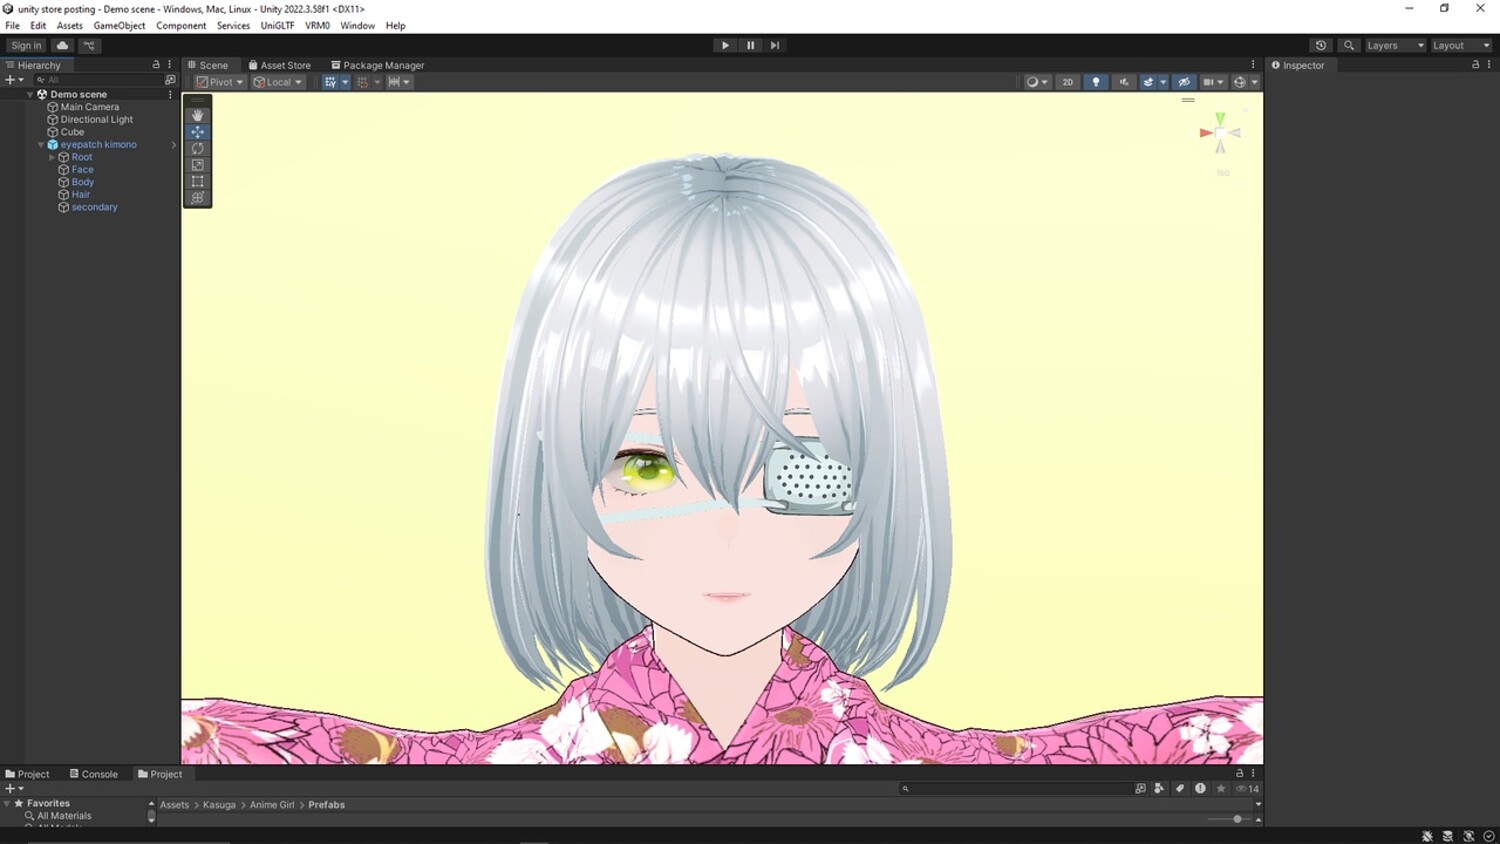Select the Scale tool

coord(197,165)
